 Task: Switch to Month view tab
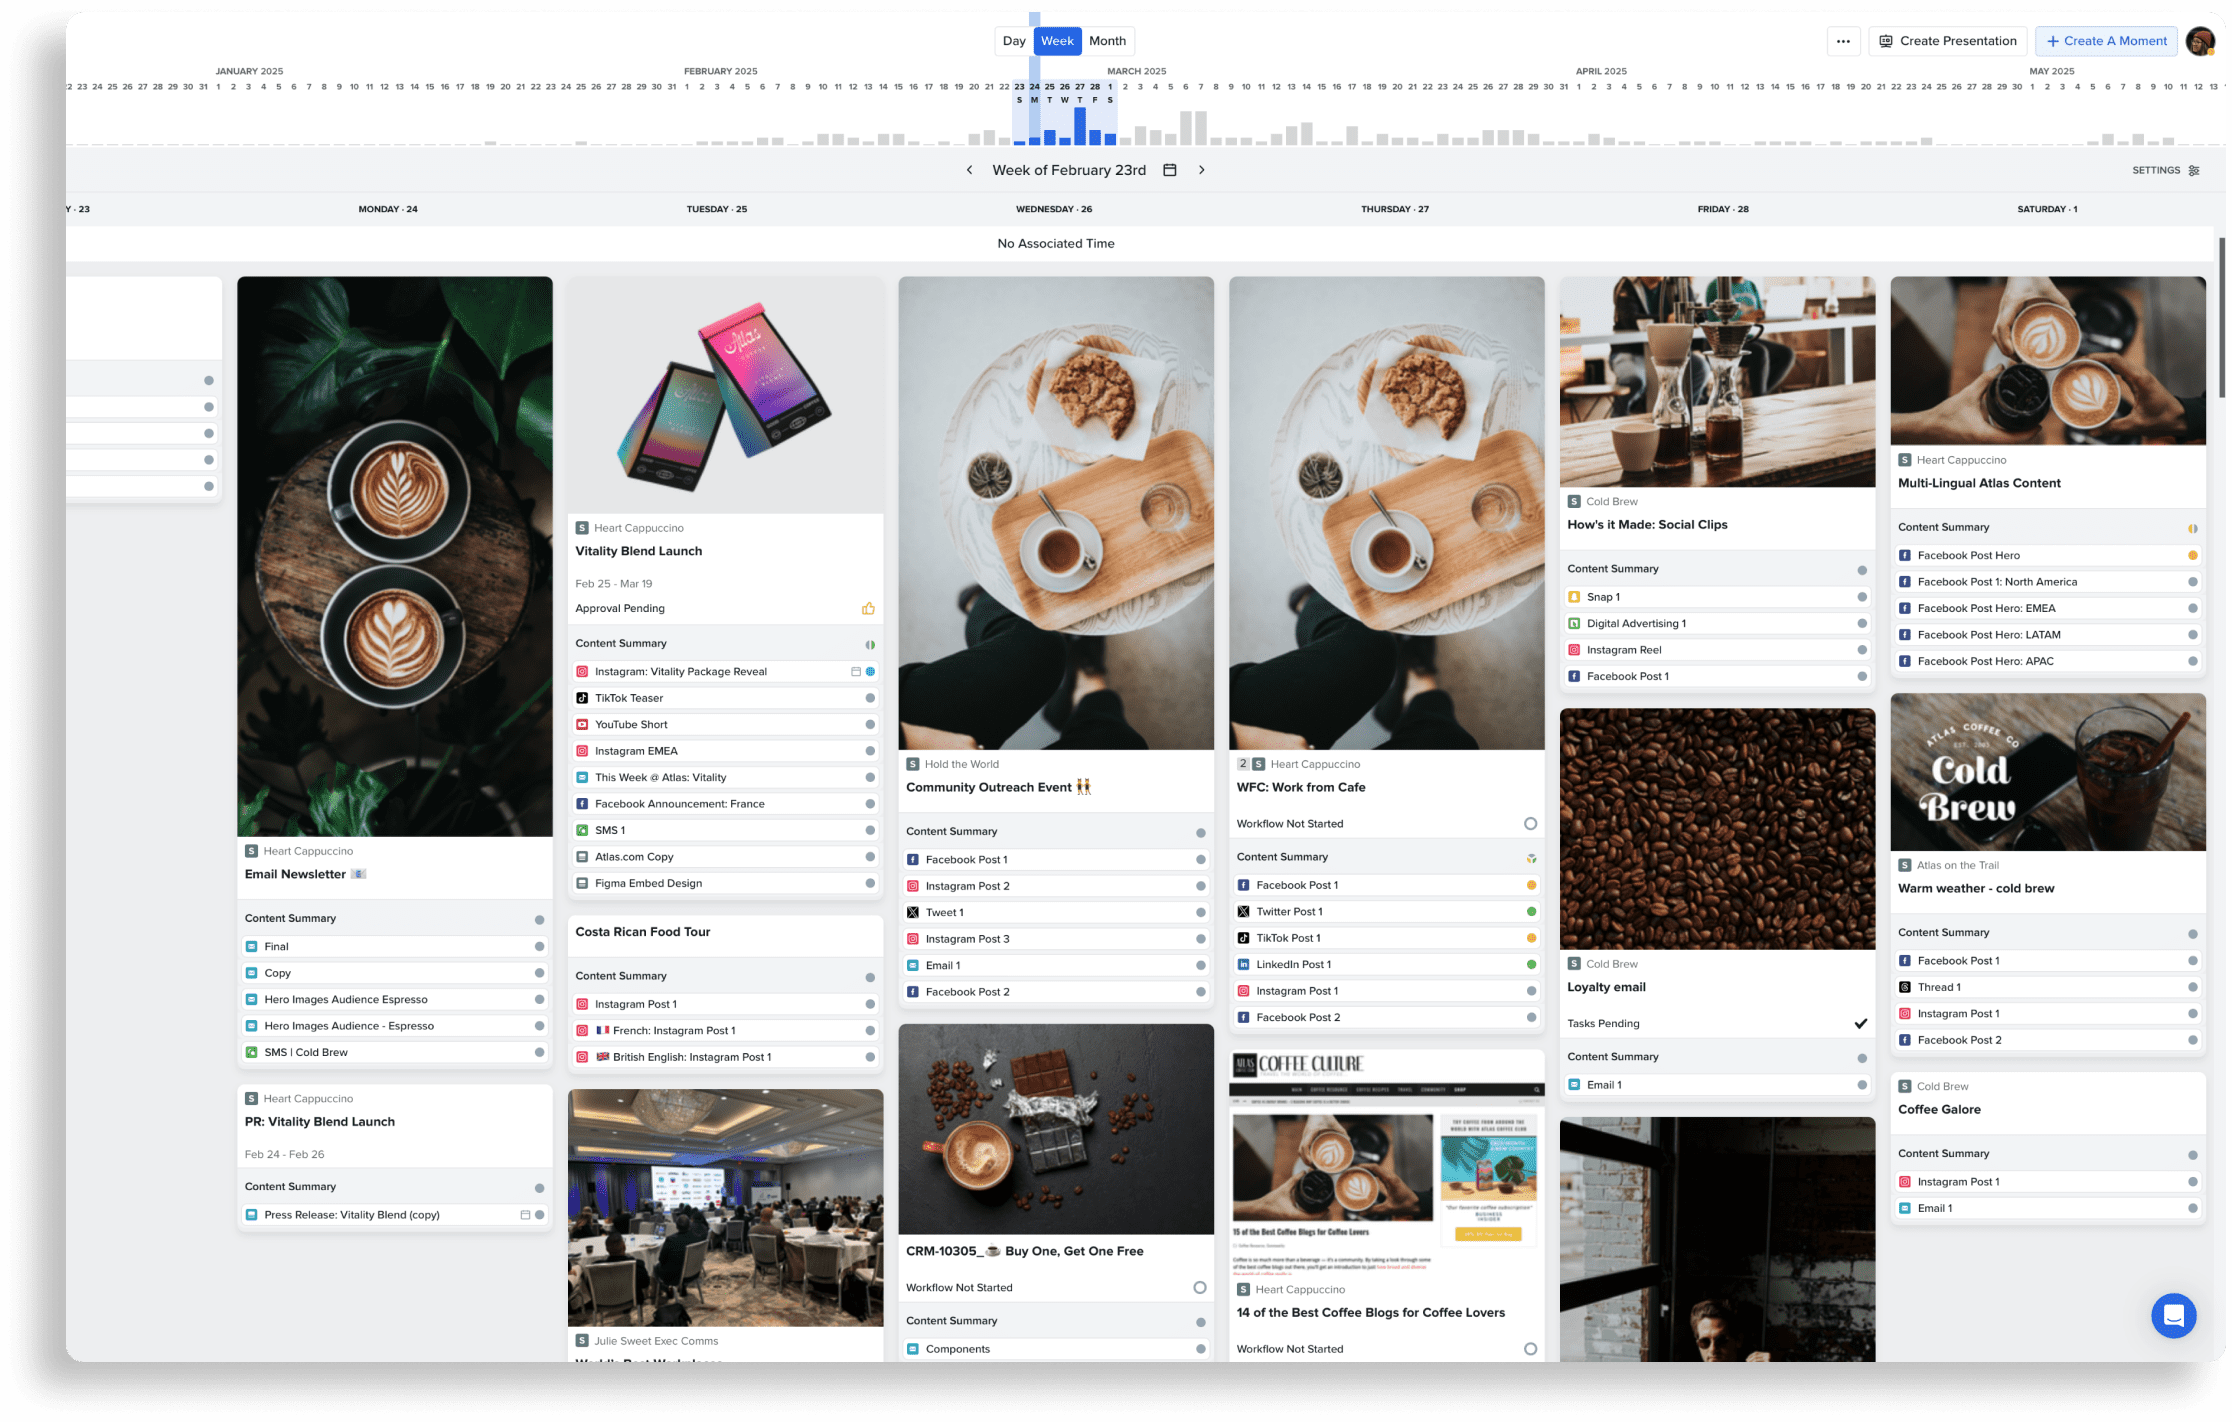coord(1107,41)
